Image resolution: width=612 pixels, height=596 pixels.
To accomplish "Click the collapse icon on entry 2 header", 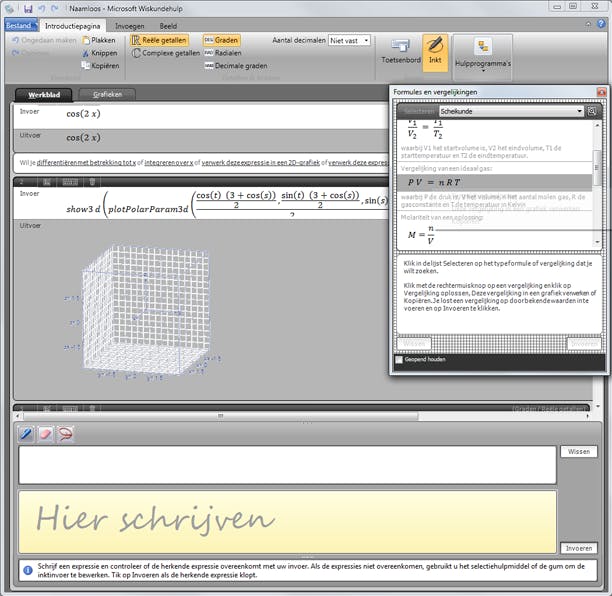I will [47, 182].
